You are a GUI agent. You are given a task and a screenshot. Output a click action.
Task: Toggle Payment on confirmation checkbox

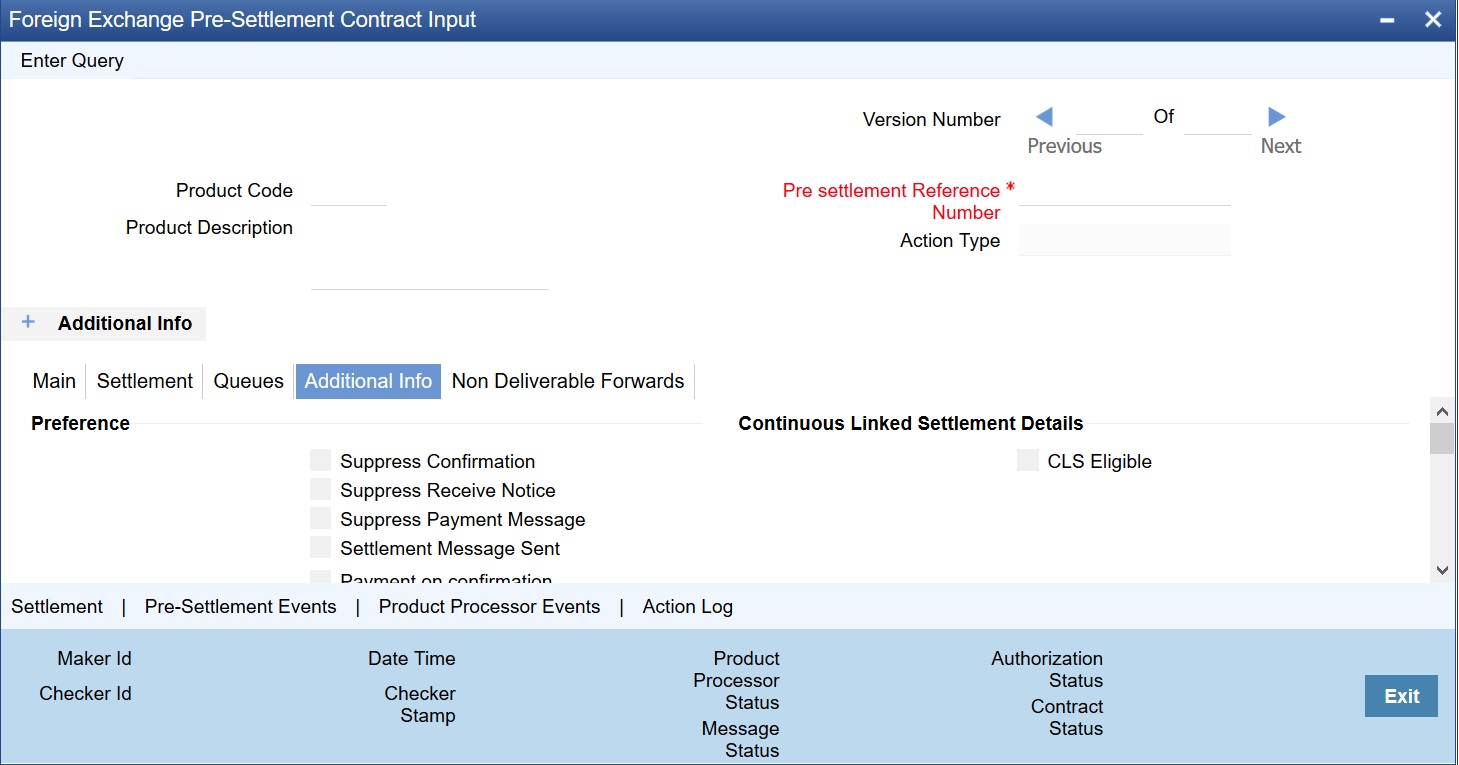(x=320, y=577)
